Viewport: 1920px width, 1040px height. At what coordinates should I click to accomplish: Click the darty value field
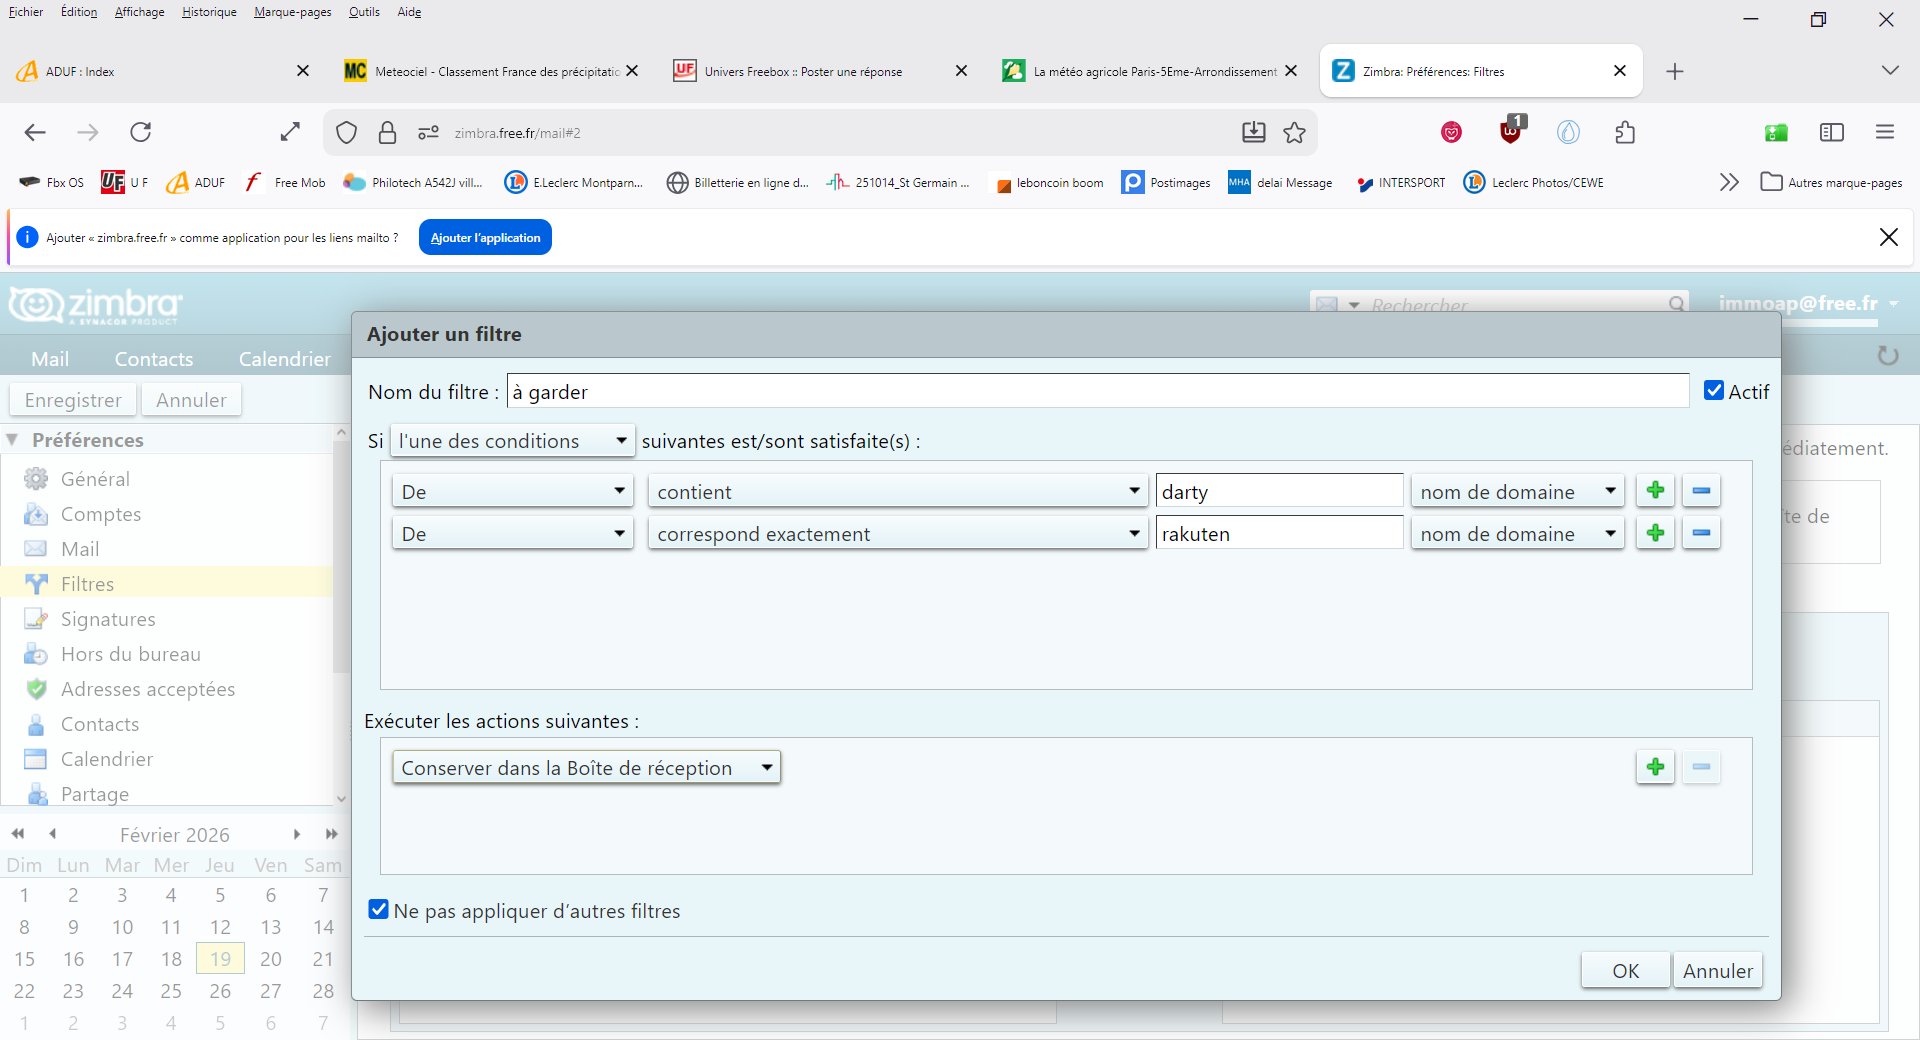(x=1279, y=491)
